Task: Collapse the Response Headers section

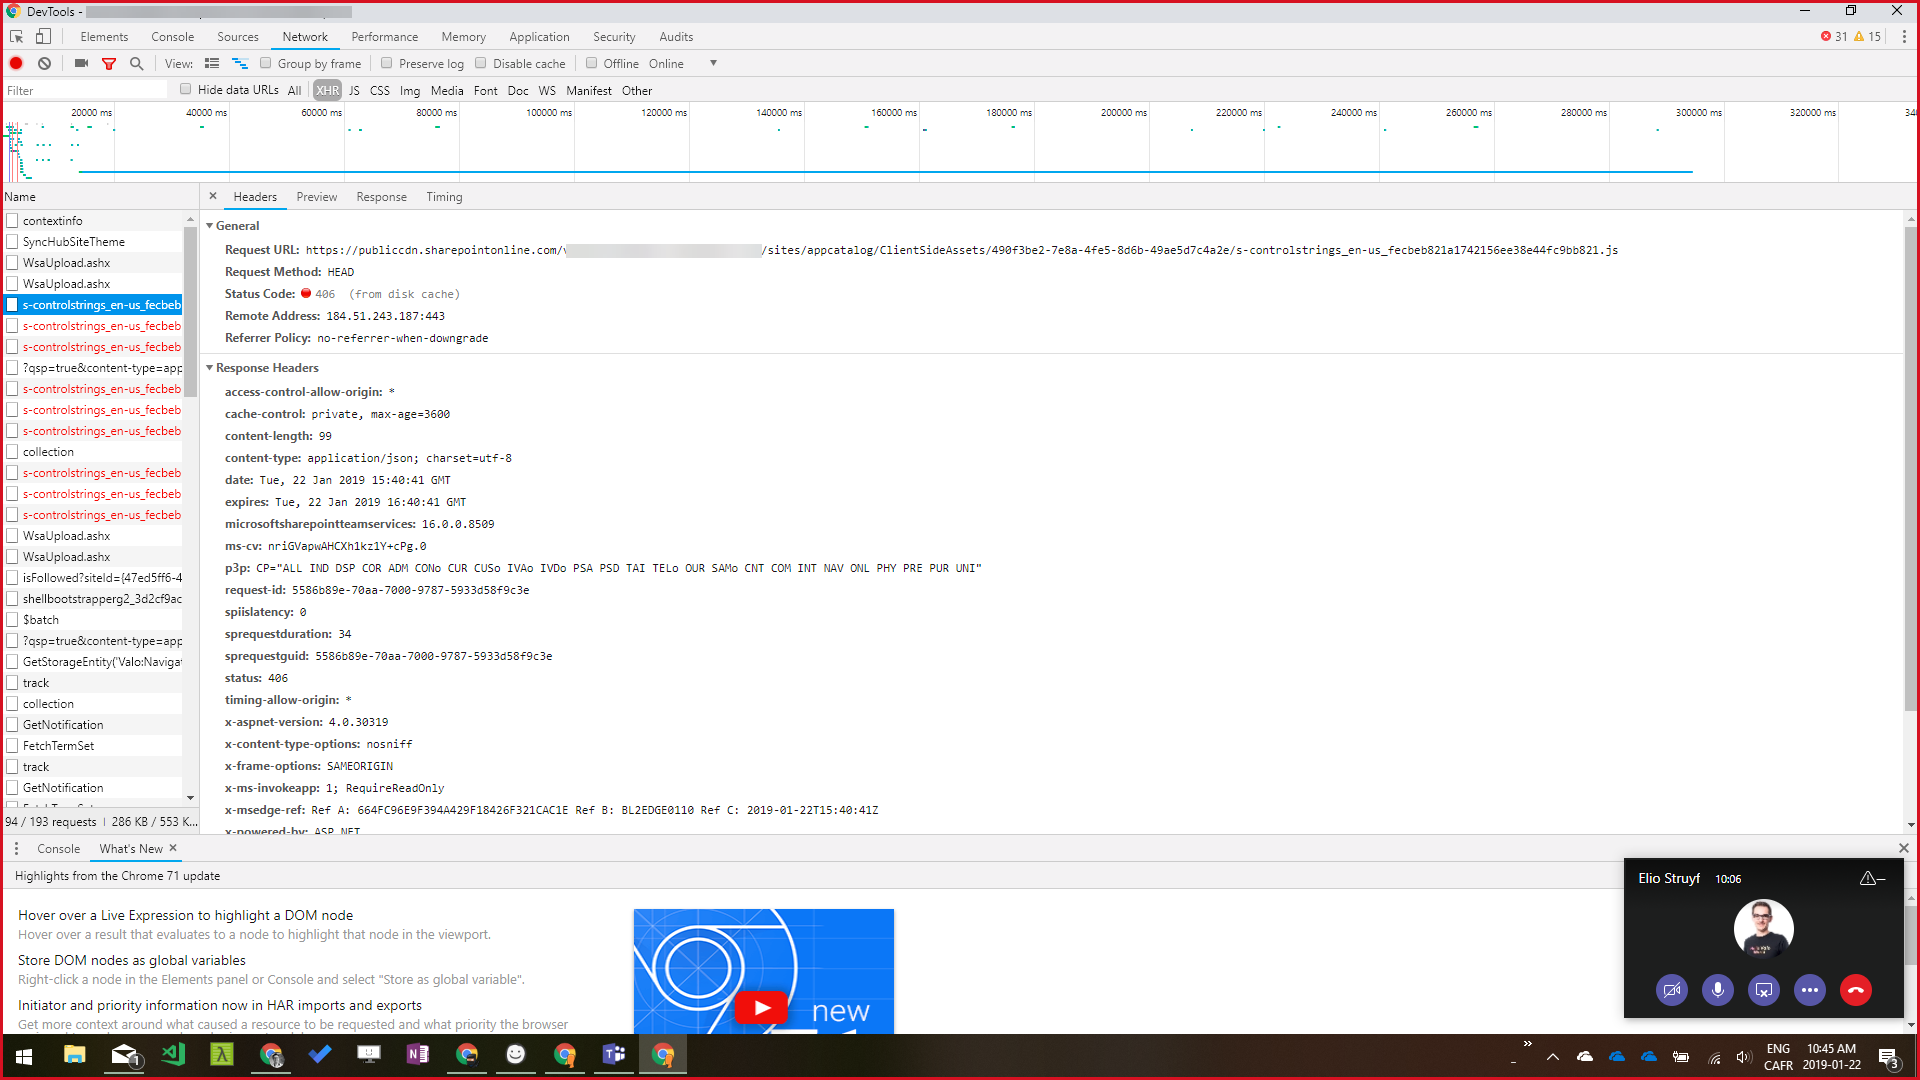Action: point(210,367)
